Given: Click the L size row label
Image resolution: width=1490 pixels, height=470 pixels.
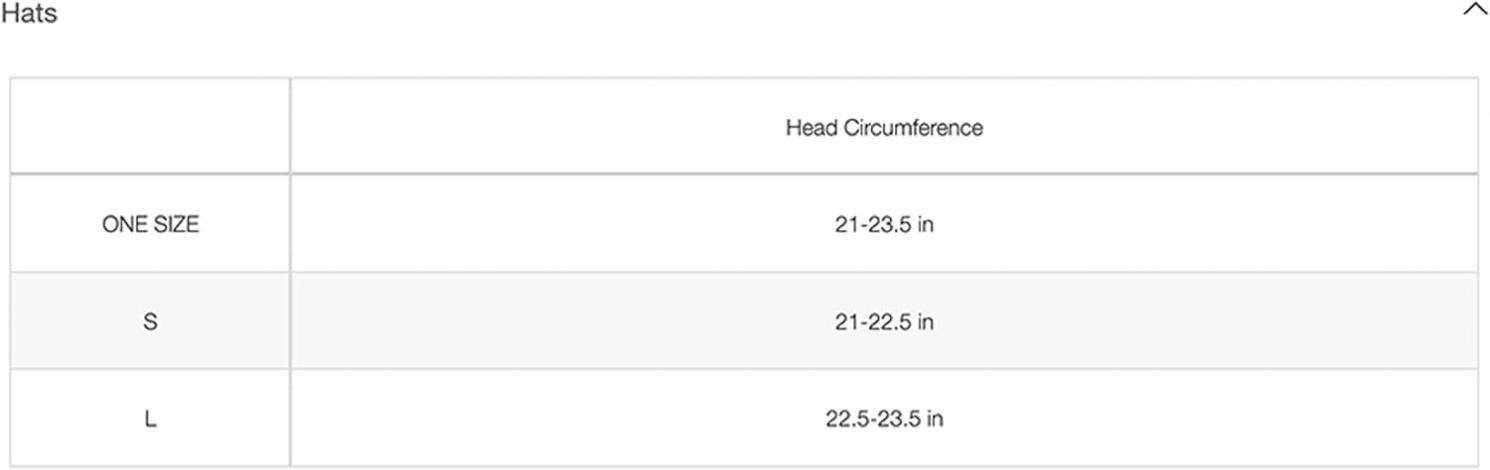Looking at the screenshot, I should 150,419.
